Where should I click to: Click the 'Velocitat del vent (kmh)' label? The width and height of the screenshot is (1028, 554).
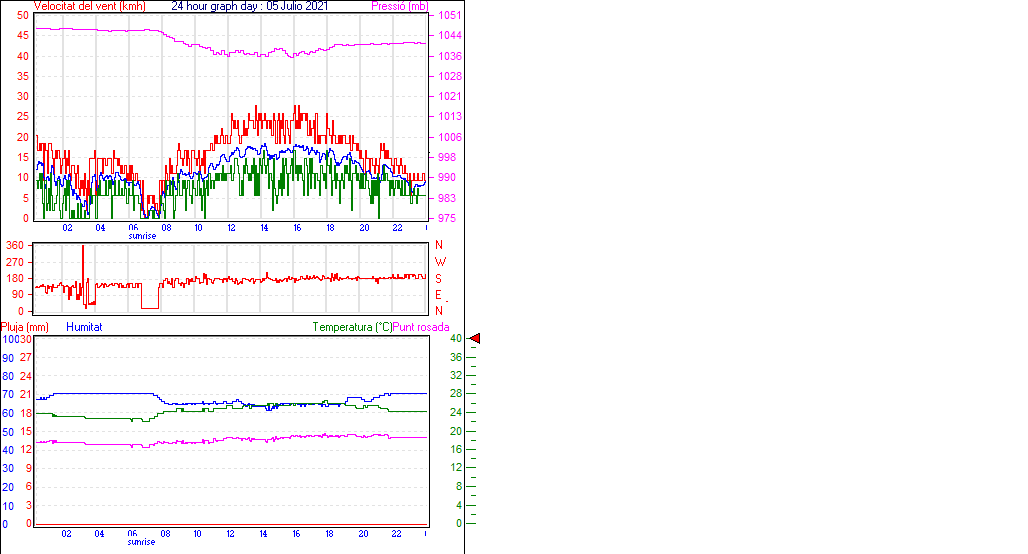pyautogui.click(x=75, y=6)
